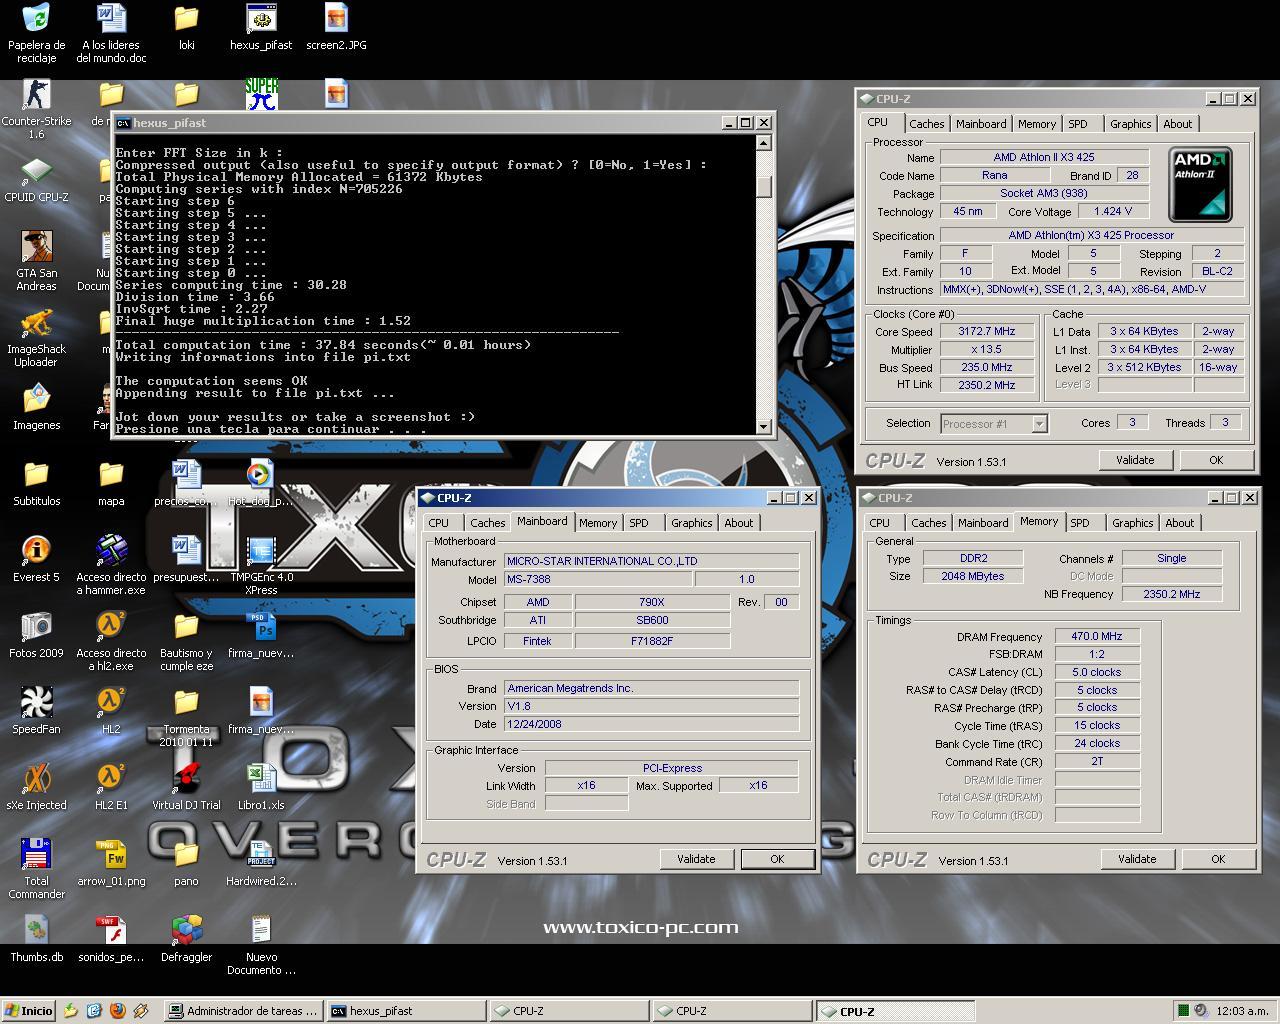Open the Subtitulos folder

36,484
